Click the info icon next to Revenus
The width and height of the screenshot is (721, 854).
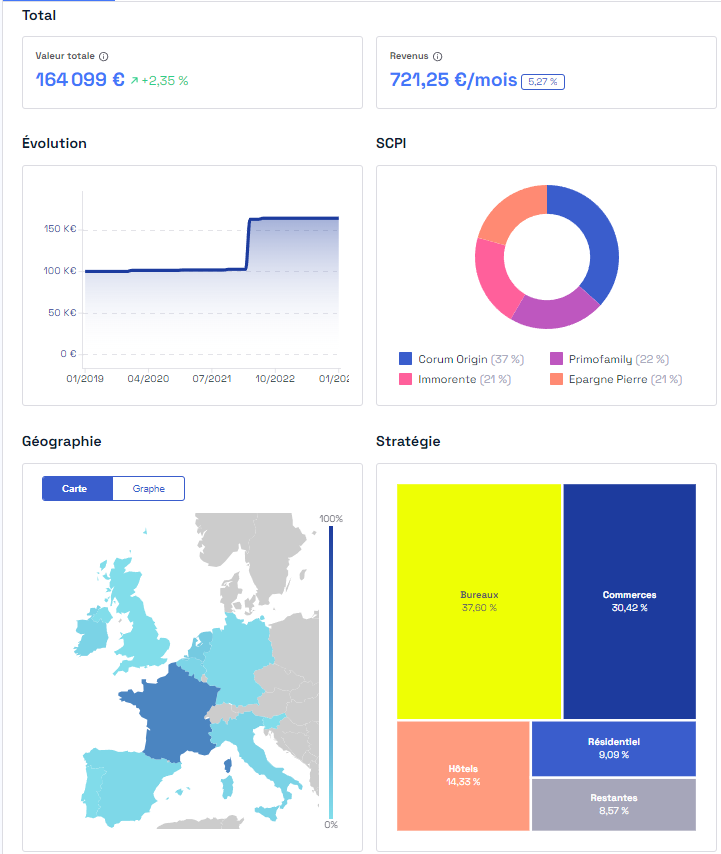[437, 57]
